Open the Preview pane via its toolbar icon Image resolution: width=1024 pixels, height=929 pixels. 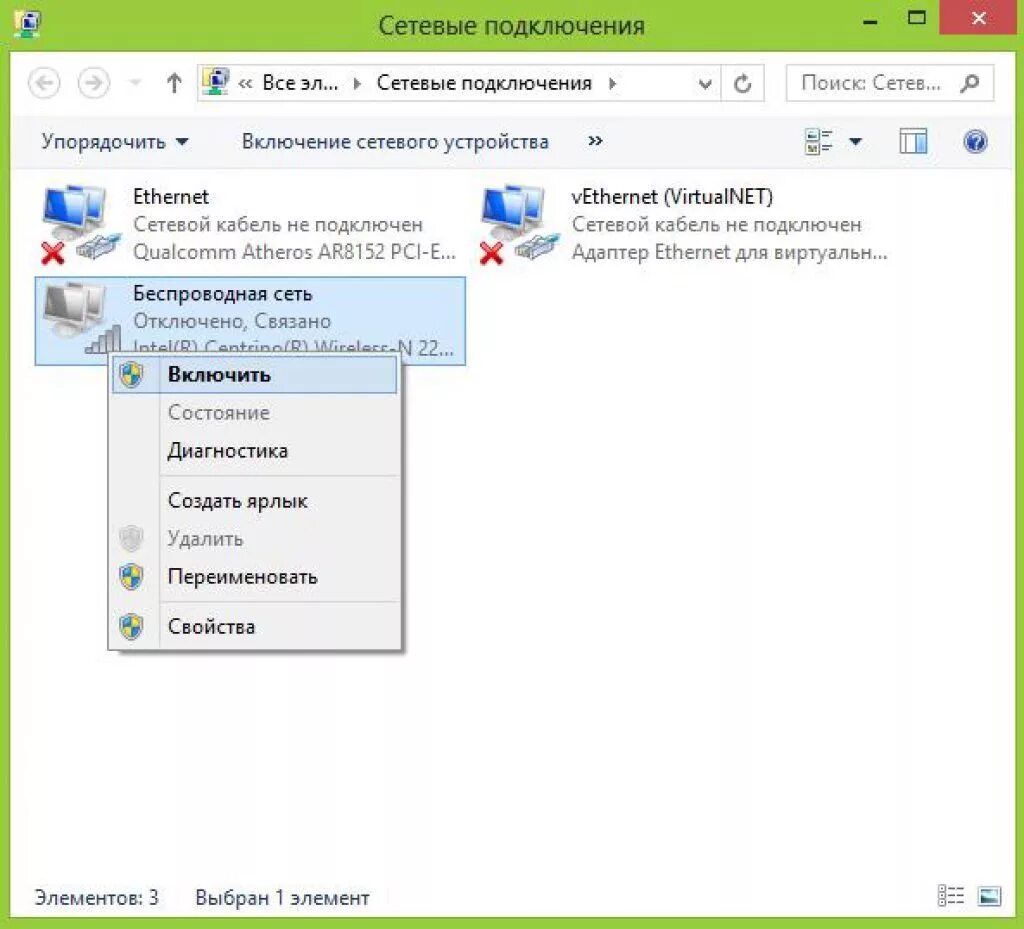913,141
